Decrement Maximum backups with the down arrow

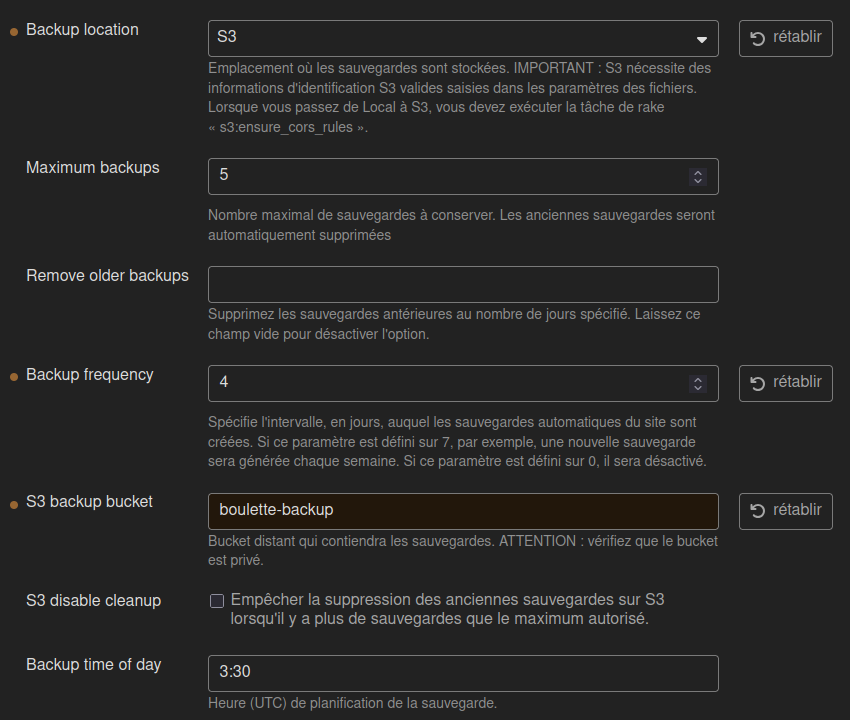698,181
